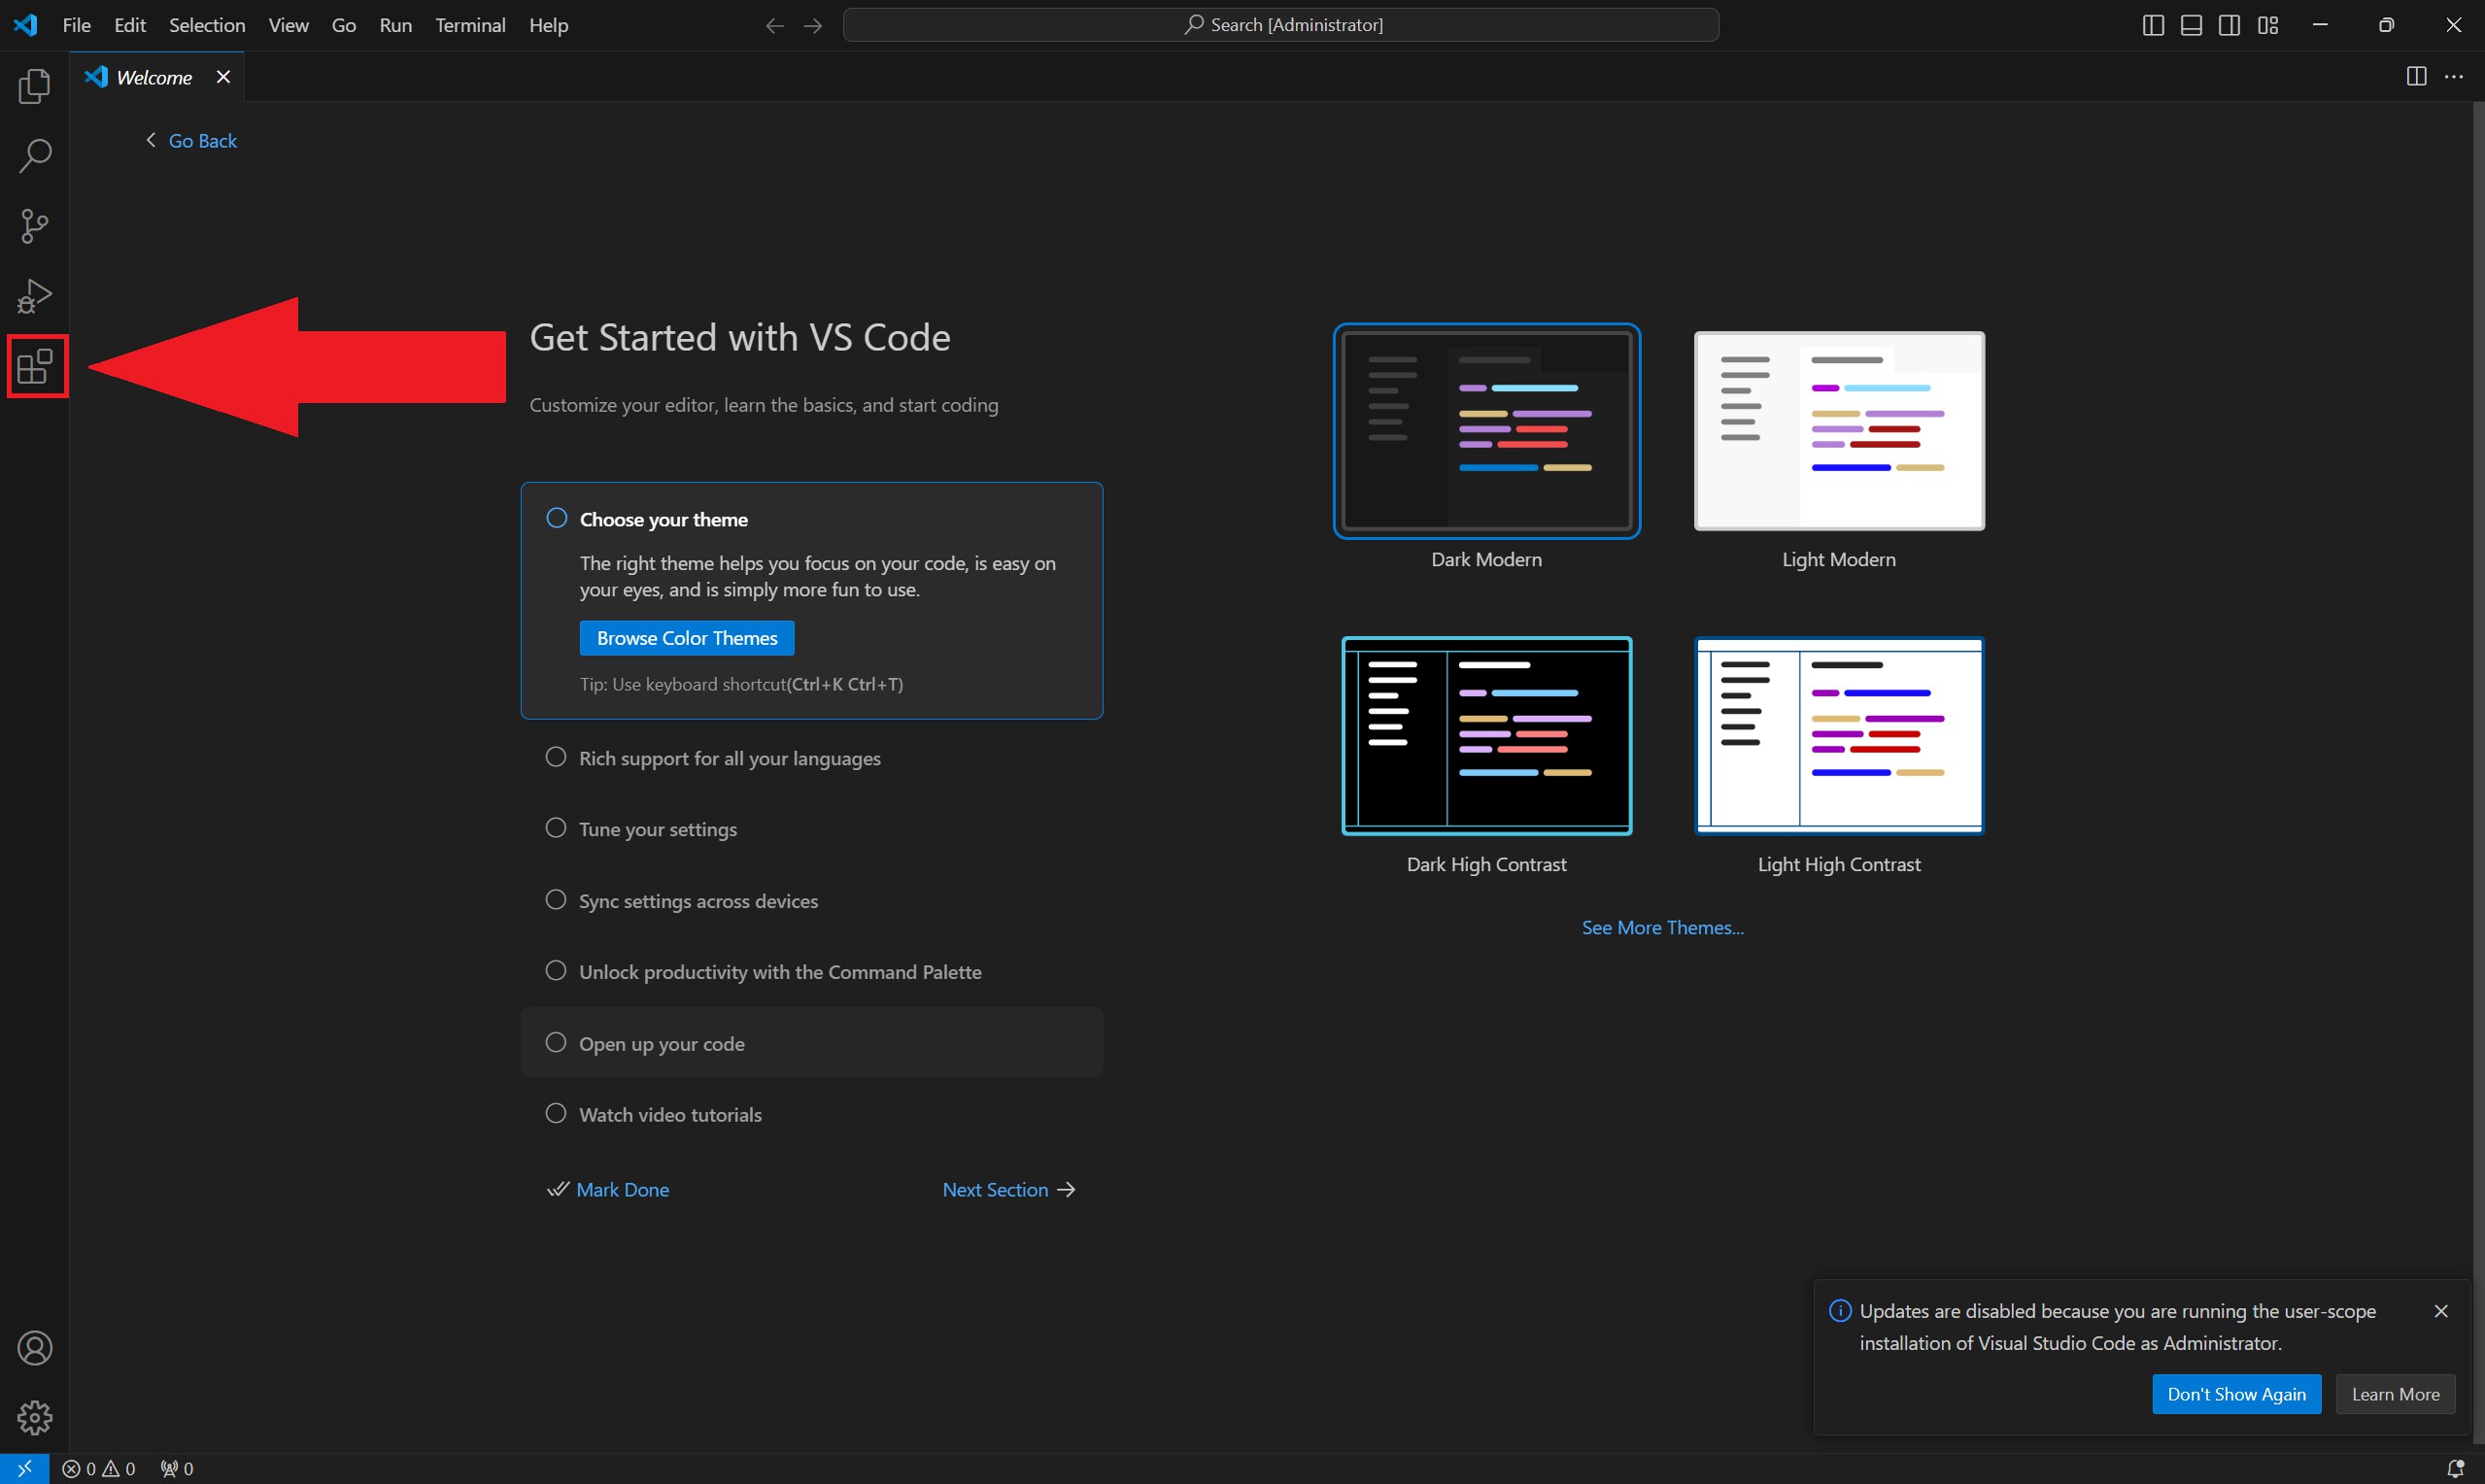Screen dimensions: 2485x1484
Task: Click the remote window status bar icon
Action: [x=24, y=1468]
